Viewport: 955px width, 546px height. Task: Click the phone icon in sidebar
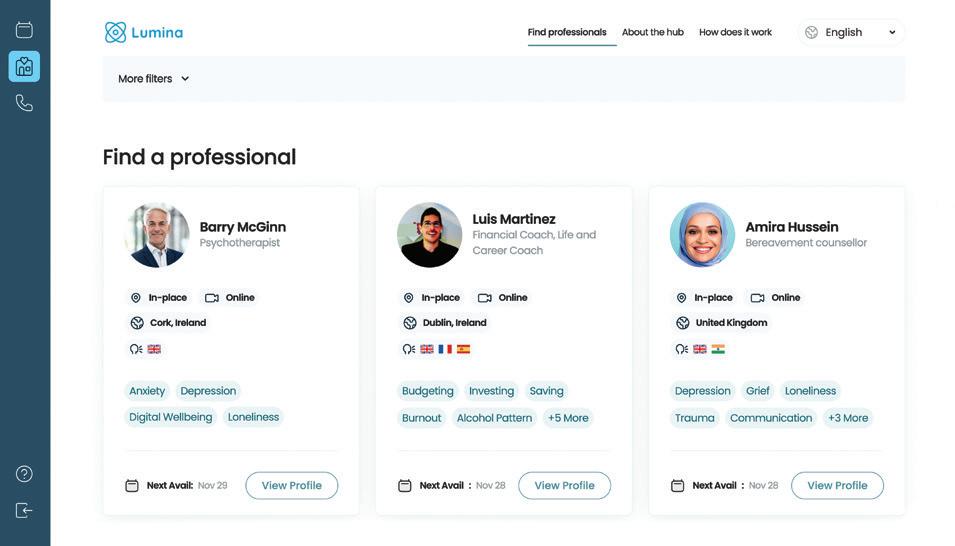(24, 103)
